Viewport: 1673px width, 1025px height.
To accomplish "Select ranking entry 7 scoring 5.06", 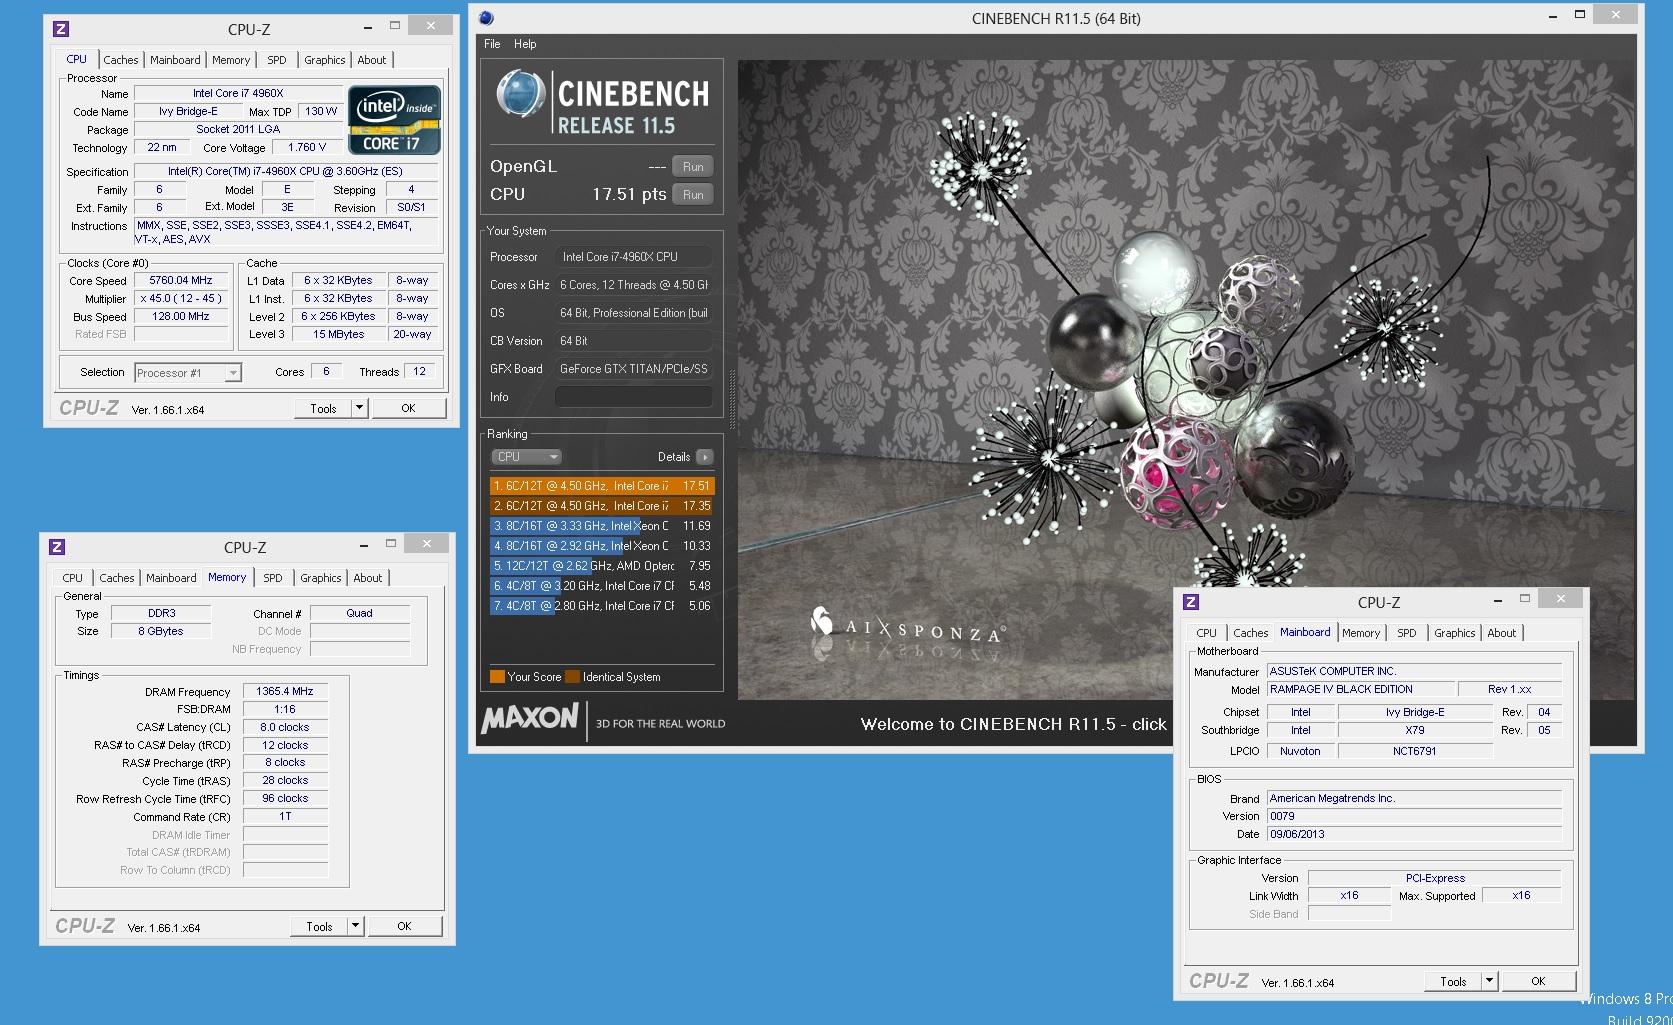I will point(602,606).
